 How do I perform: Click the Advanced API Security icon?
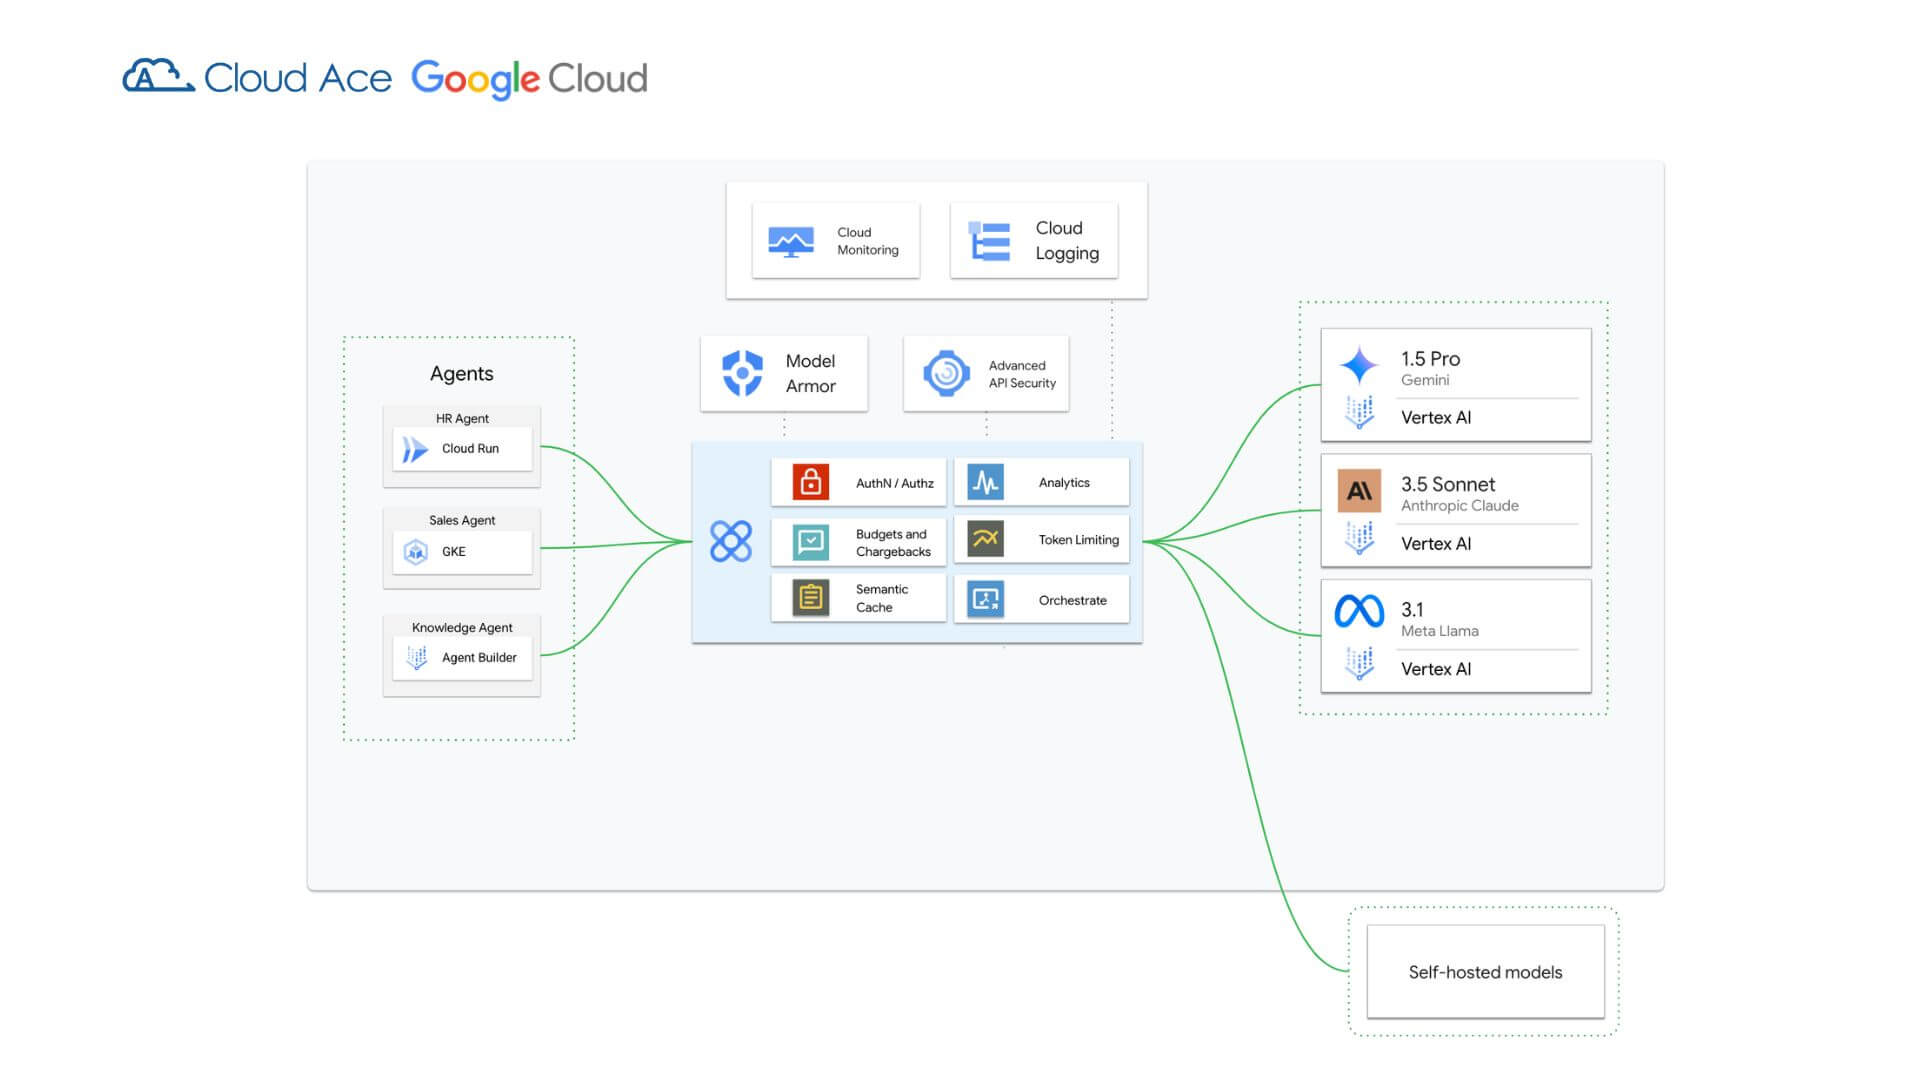point(946,374)
